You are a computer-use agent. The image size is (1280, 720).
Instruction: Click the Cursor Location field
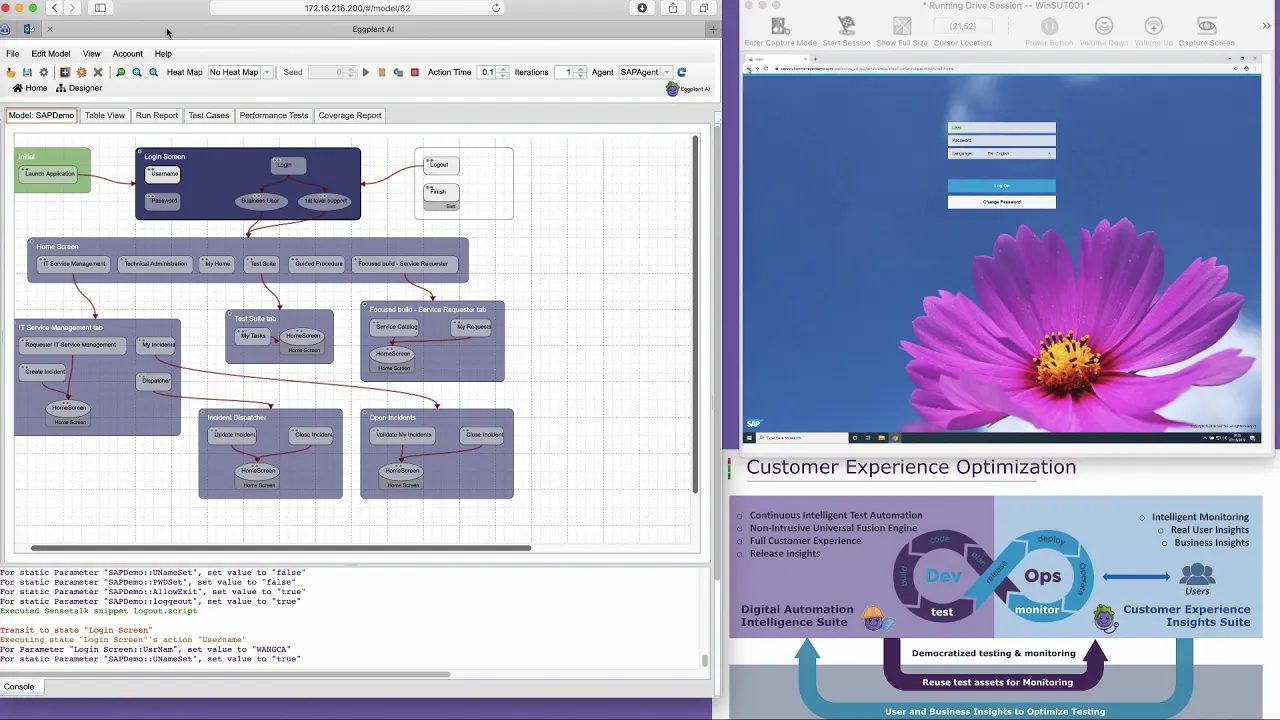click(962, 26)
